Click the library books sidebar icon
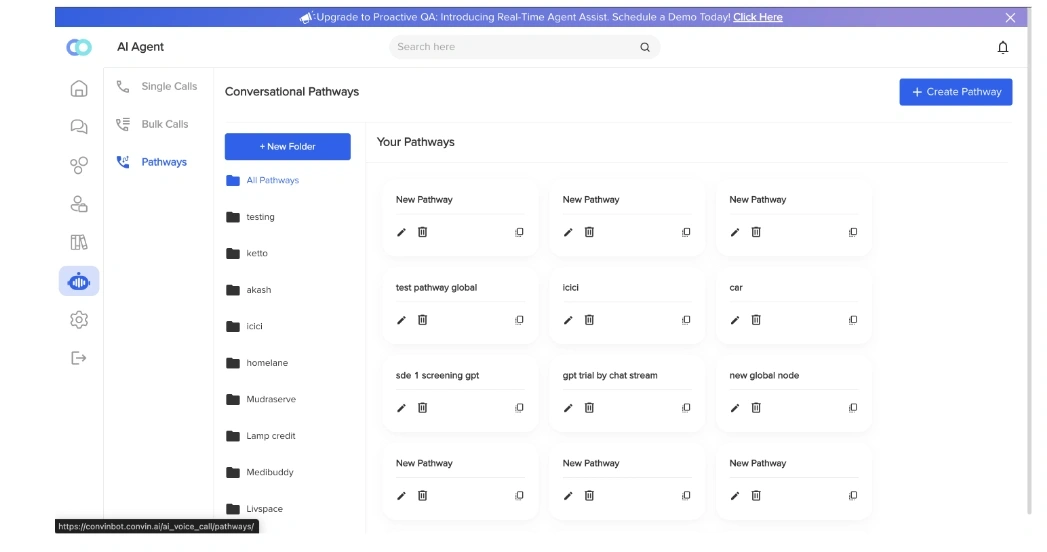 [x=79, y=242]
